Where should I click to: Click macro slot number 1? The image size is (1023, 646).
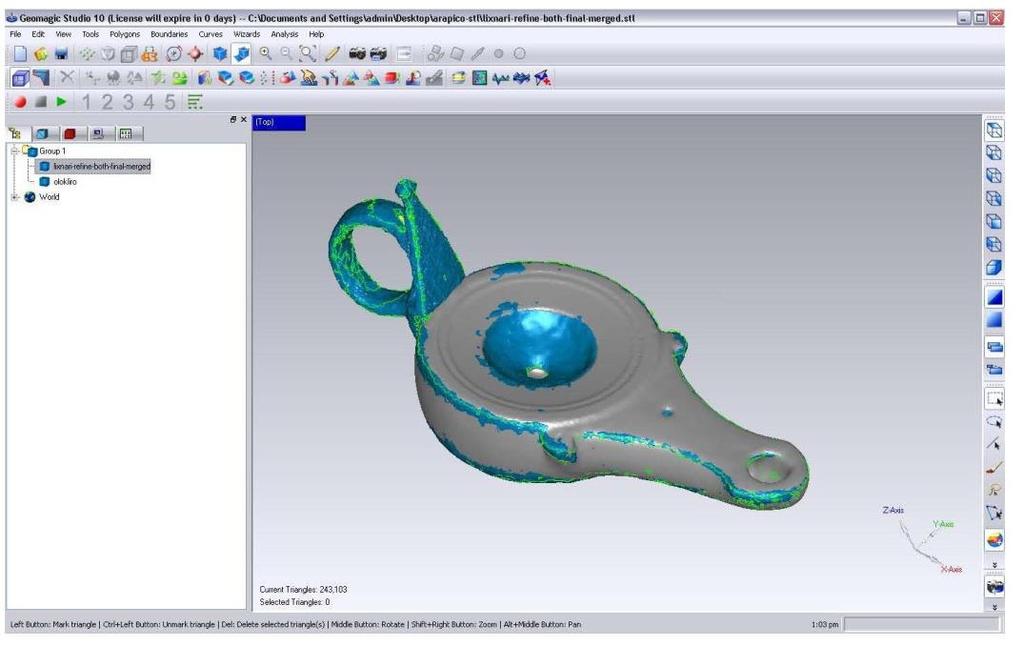coord(86,102)
